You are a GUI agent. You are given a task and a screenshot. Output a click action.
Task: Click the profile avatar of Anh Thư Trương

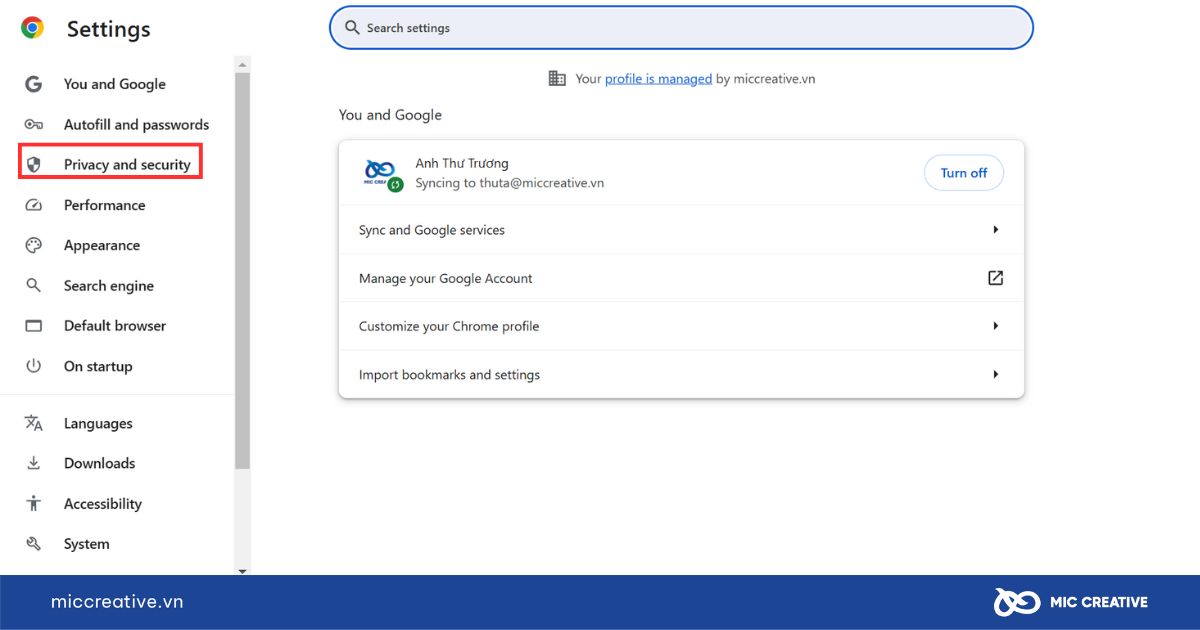[381, 173]
